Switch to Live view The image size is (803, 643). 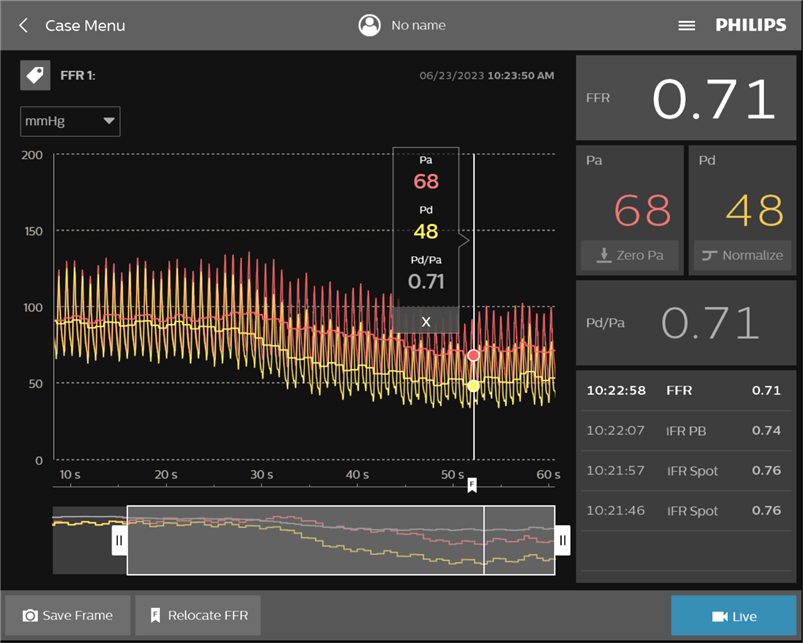coord(734,616)
